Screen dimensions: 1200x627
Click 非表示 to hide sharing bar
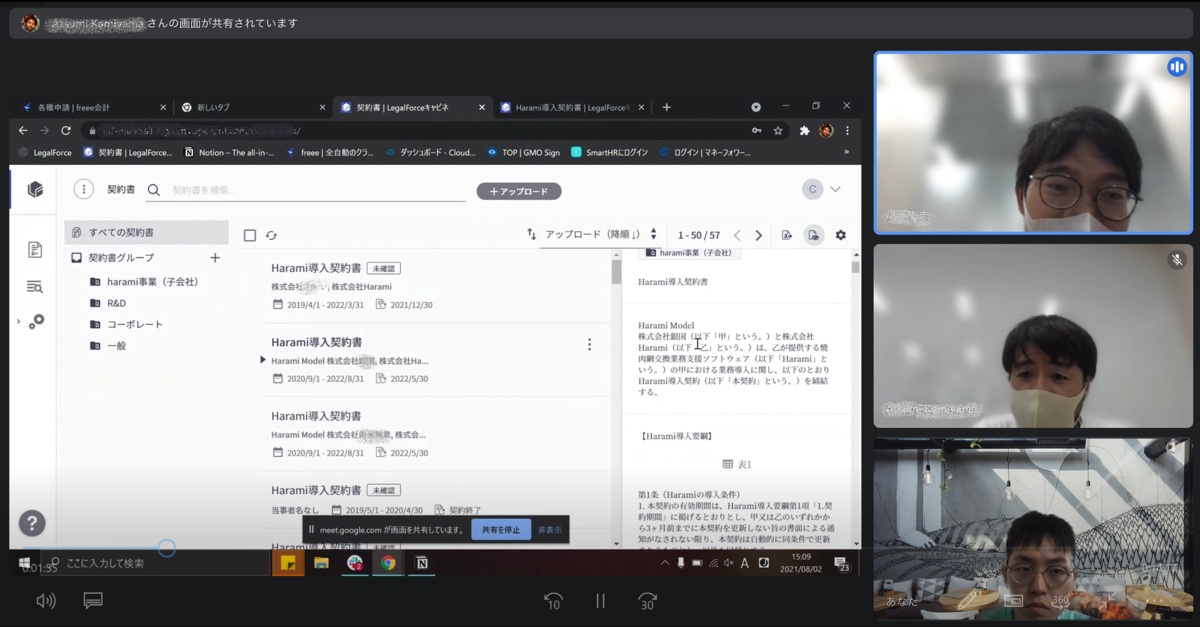pyautogui.click(x=549, y=530)
